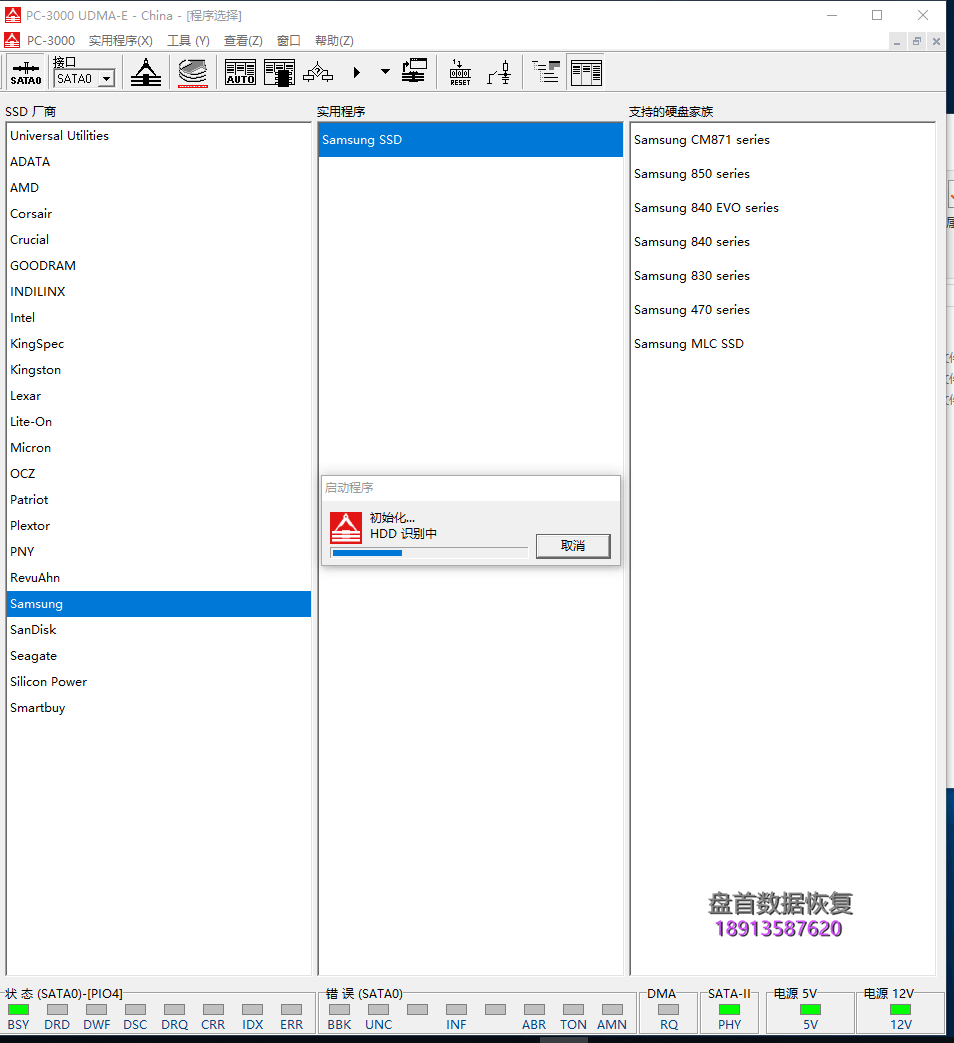Select Samsung 830 series family
The image size is (954, 1043).
pos(782,275)
